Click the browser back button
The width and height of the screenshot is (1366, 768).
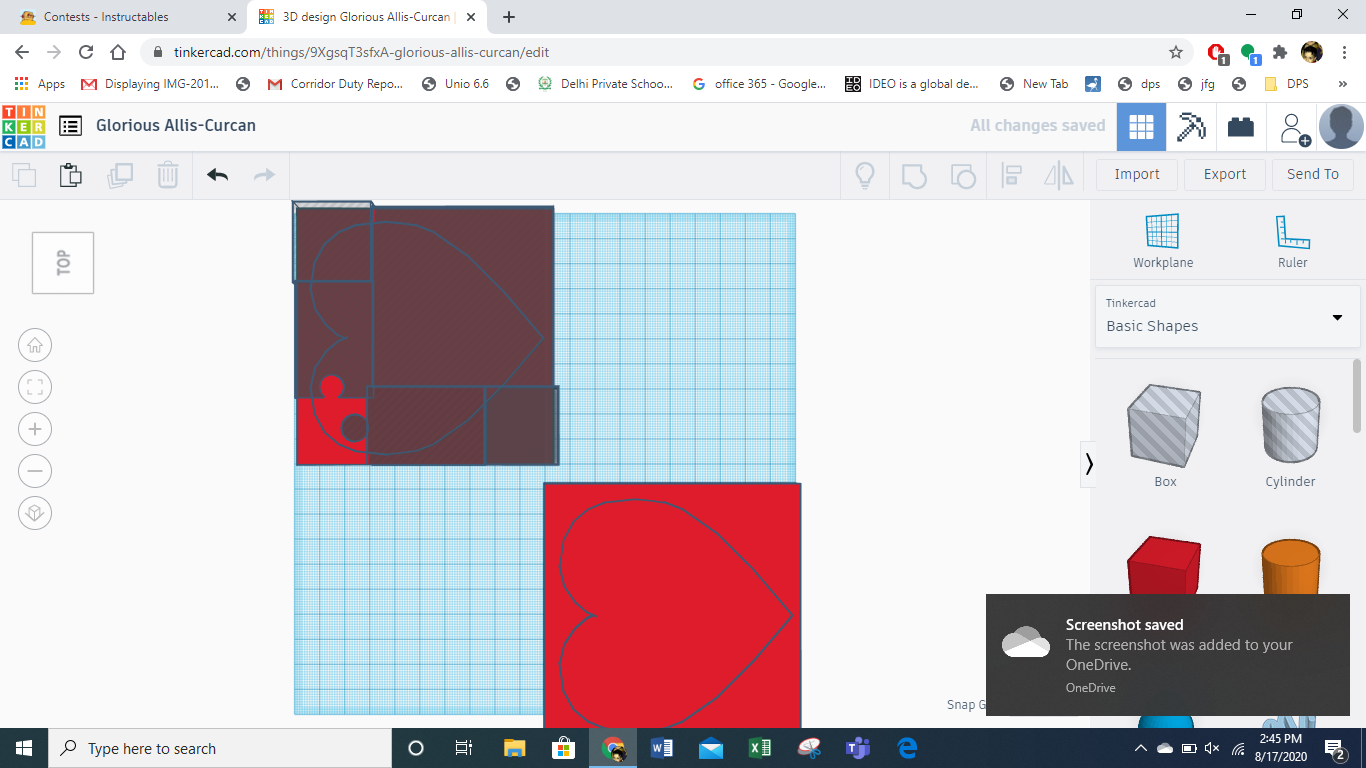(22, 52)
